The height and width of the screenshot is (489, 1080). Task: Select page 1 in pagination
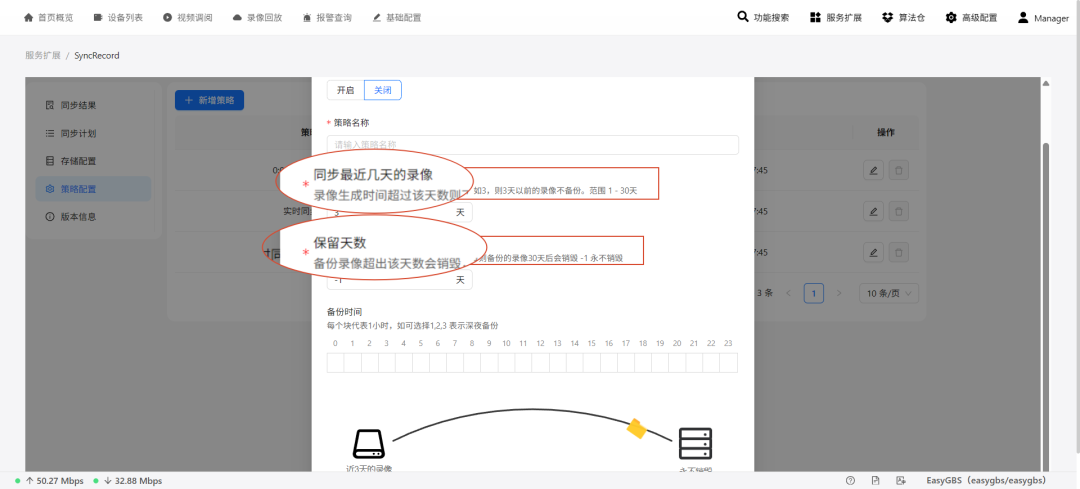point(814,293)
